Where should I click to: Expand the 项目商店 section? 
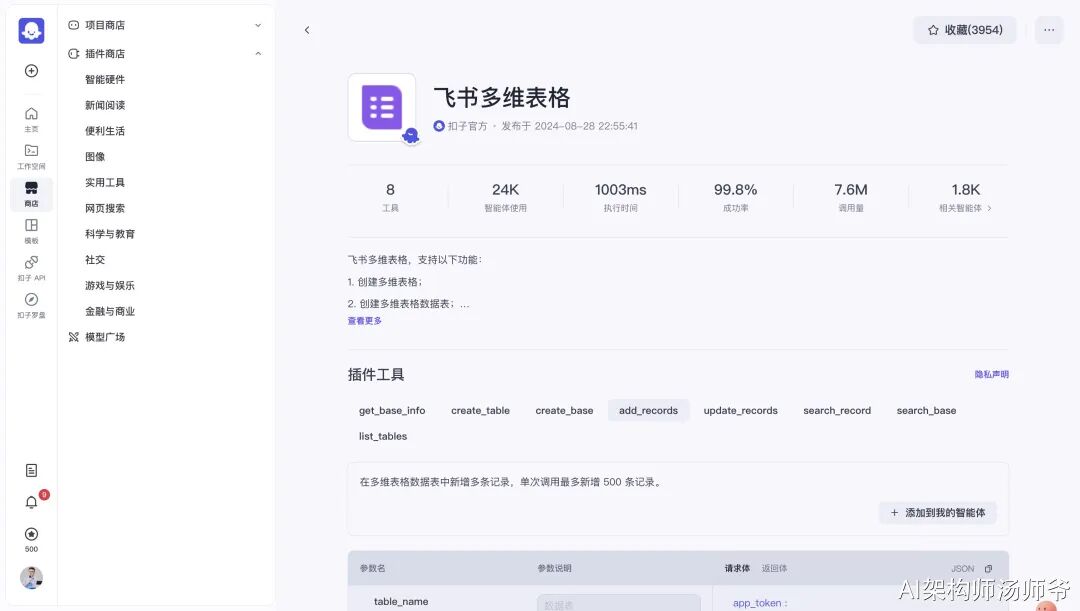coord(258,25)
